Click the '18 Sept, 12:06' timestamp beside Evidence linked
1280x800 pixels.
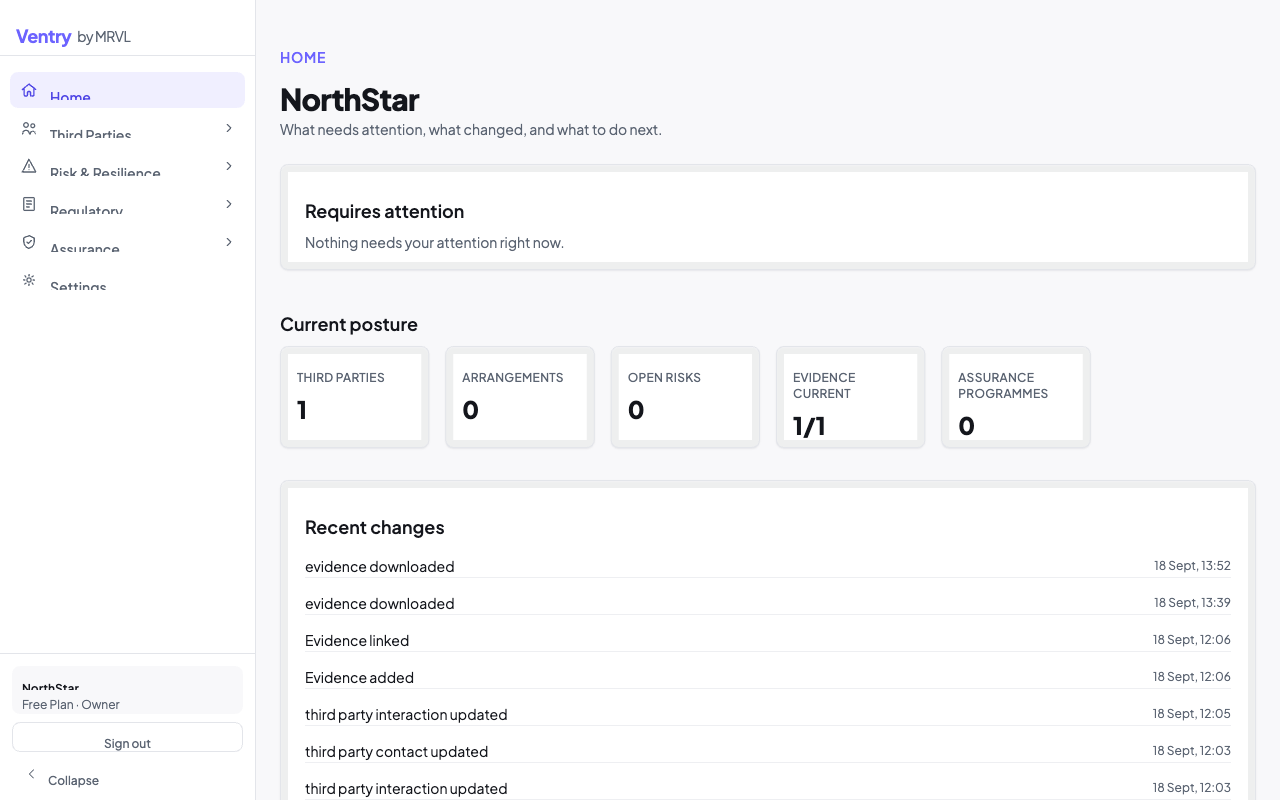(1191, 640)
